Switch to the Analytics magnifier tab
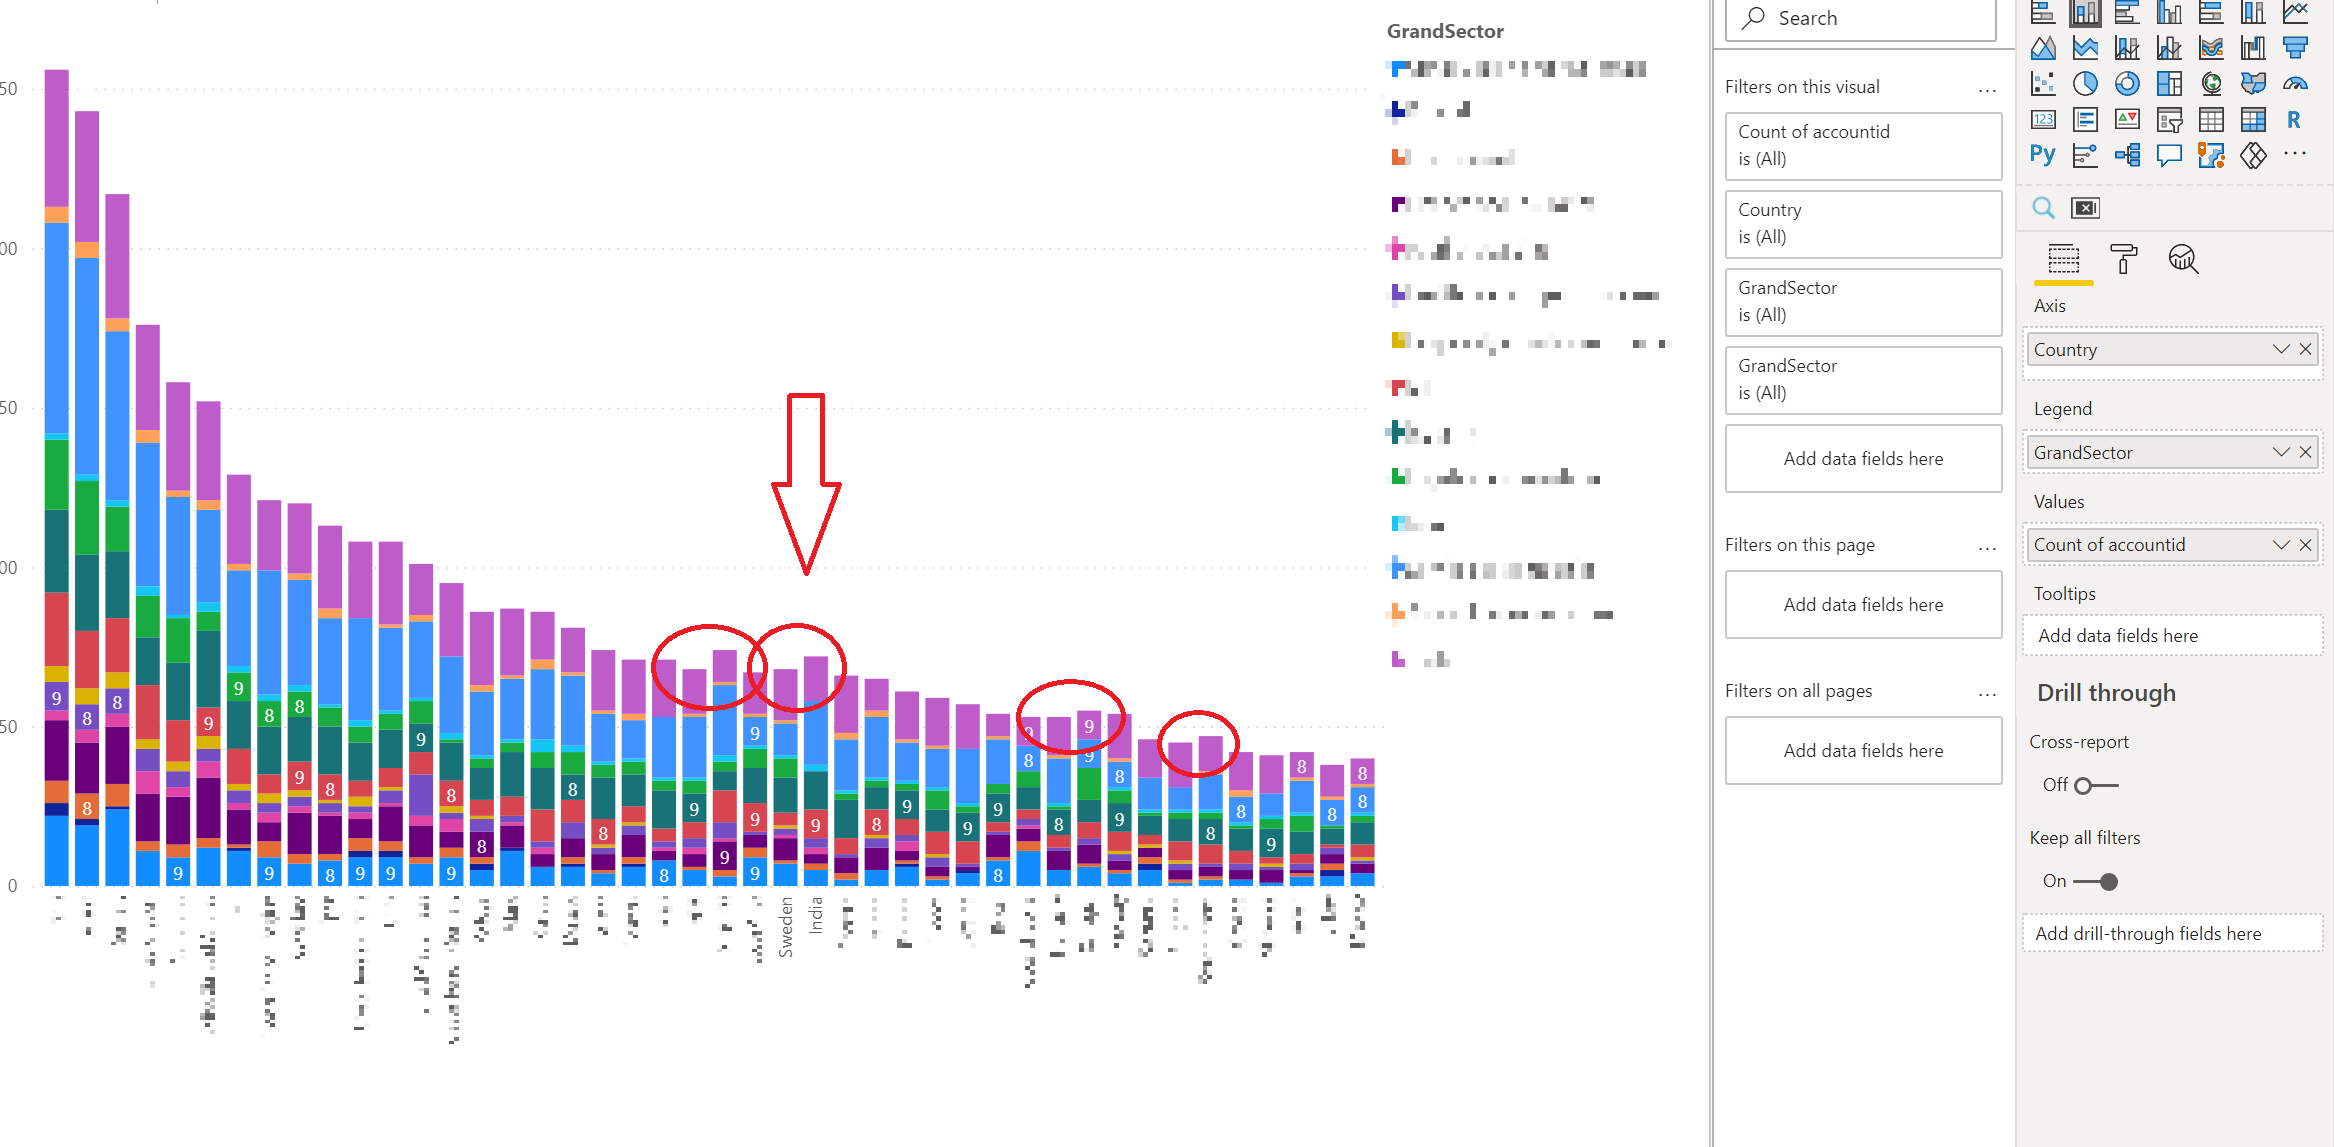 click(x=2183, y=260)
